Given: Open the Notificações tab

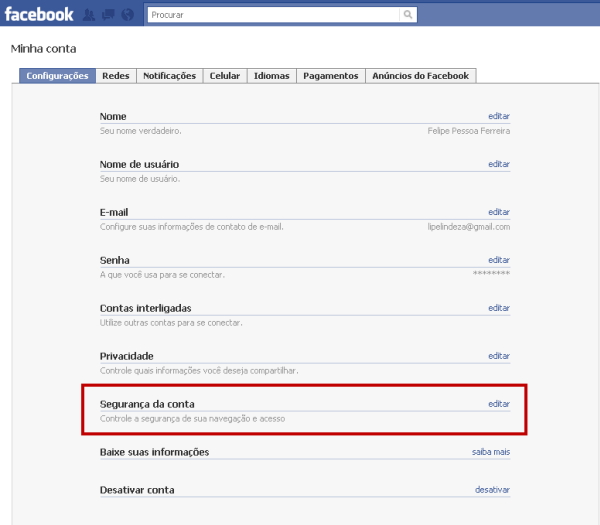Looking at the screenshot, I should (170, 76).
